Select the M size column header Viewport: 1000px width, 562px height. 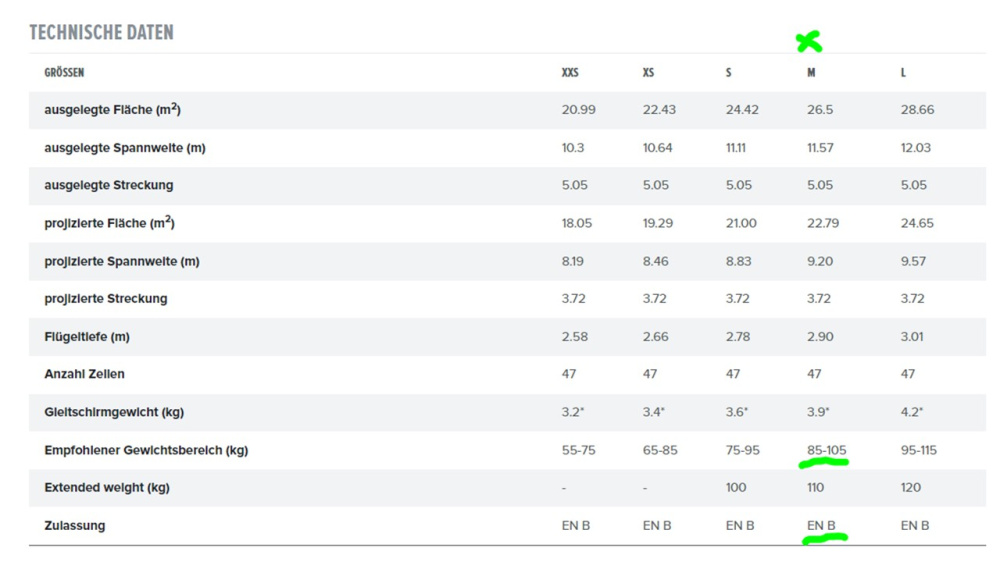[811, 73]
